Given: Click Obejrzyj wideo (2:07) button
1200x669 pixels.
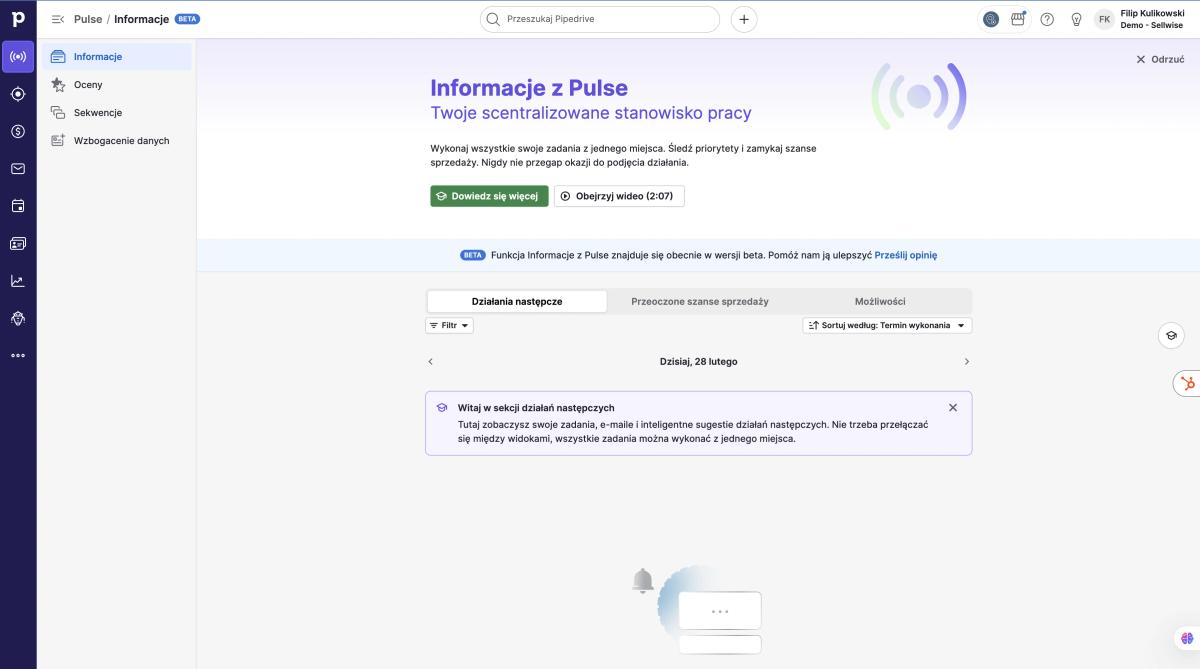Looking at the screenshot, I should (619, 196).
